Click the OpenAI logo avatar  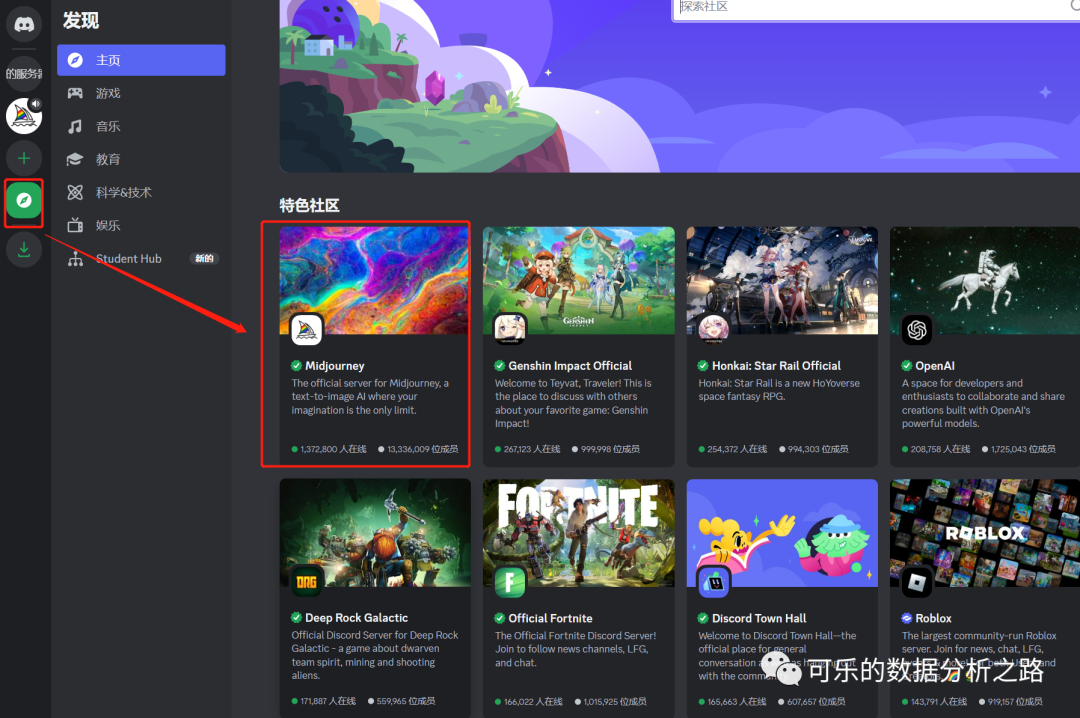pos(917,330)
